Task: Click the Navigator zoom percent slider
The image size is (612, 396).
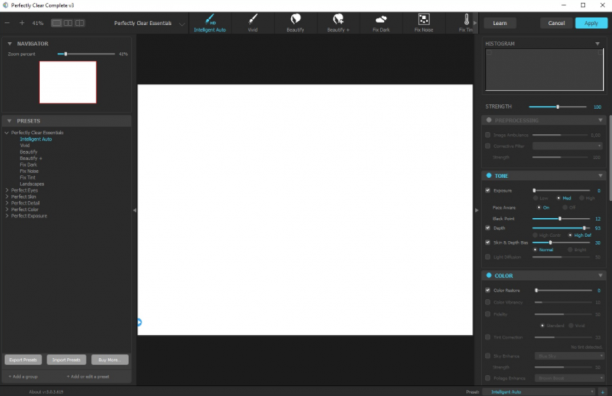Action: 86,54
